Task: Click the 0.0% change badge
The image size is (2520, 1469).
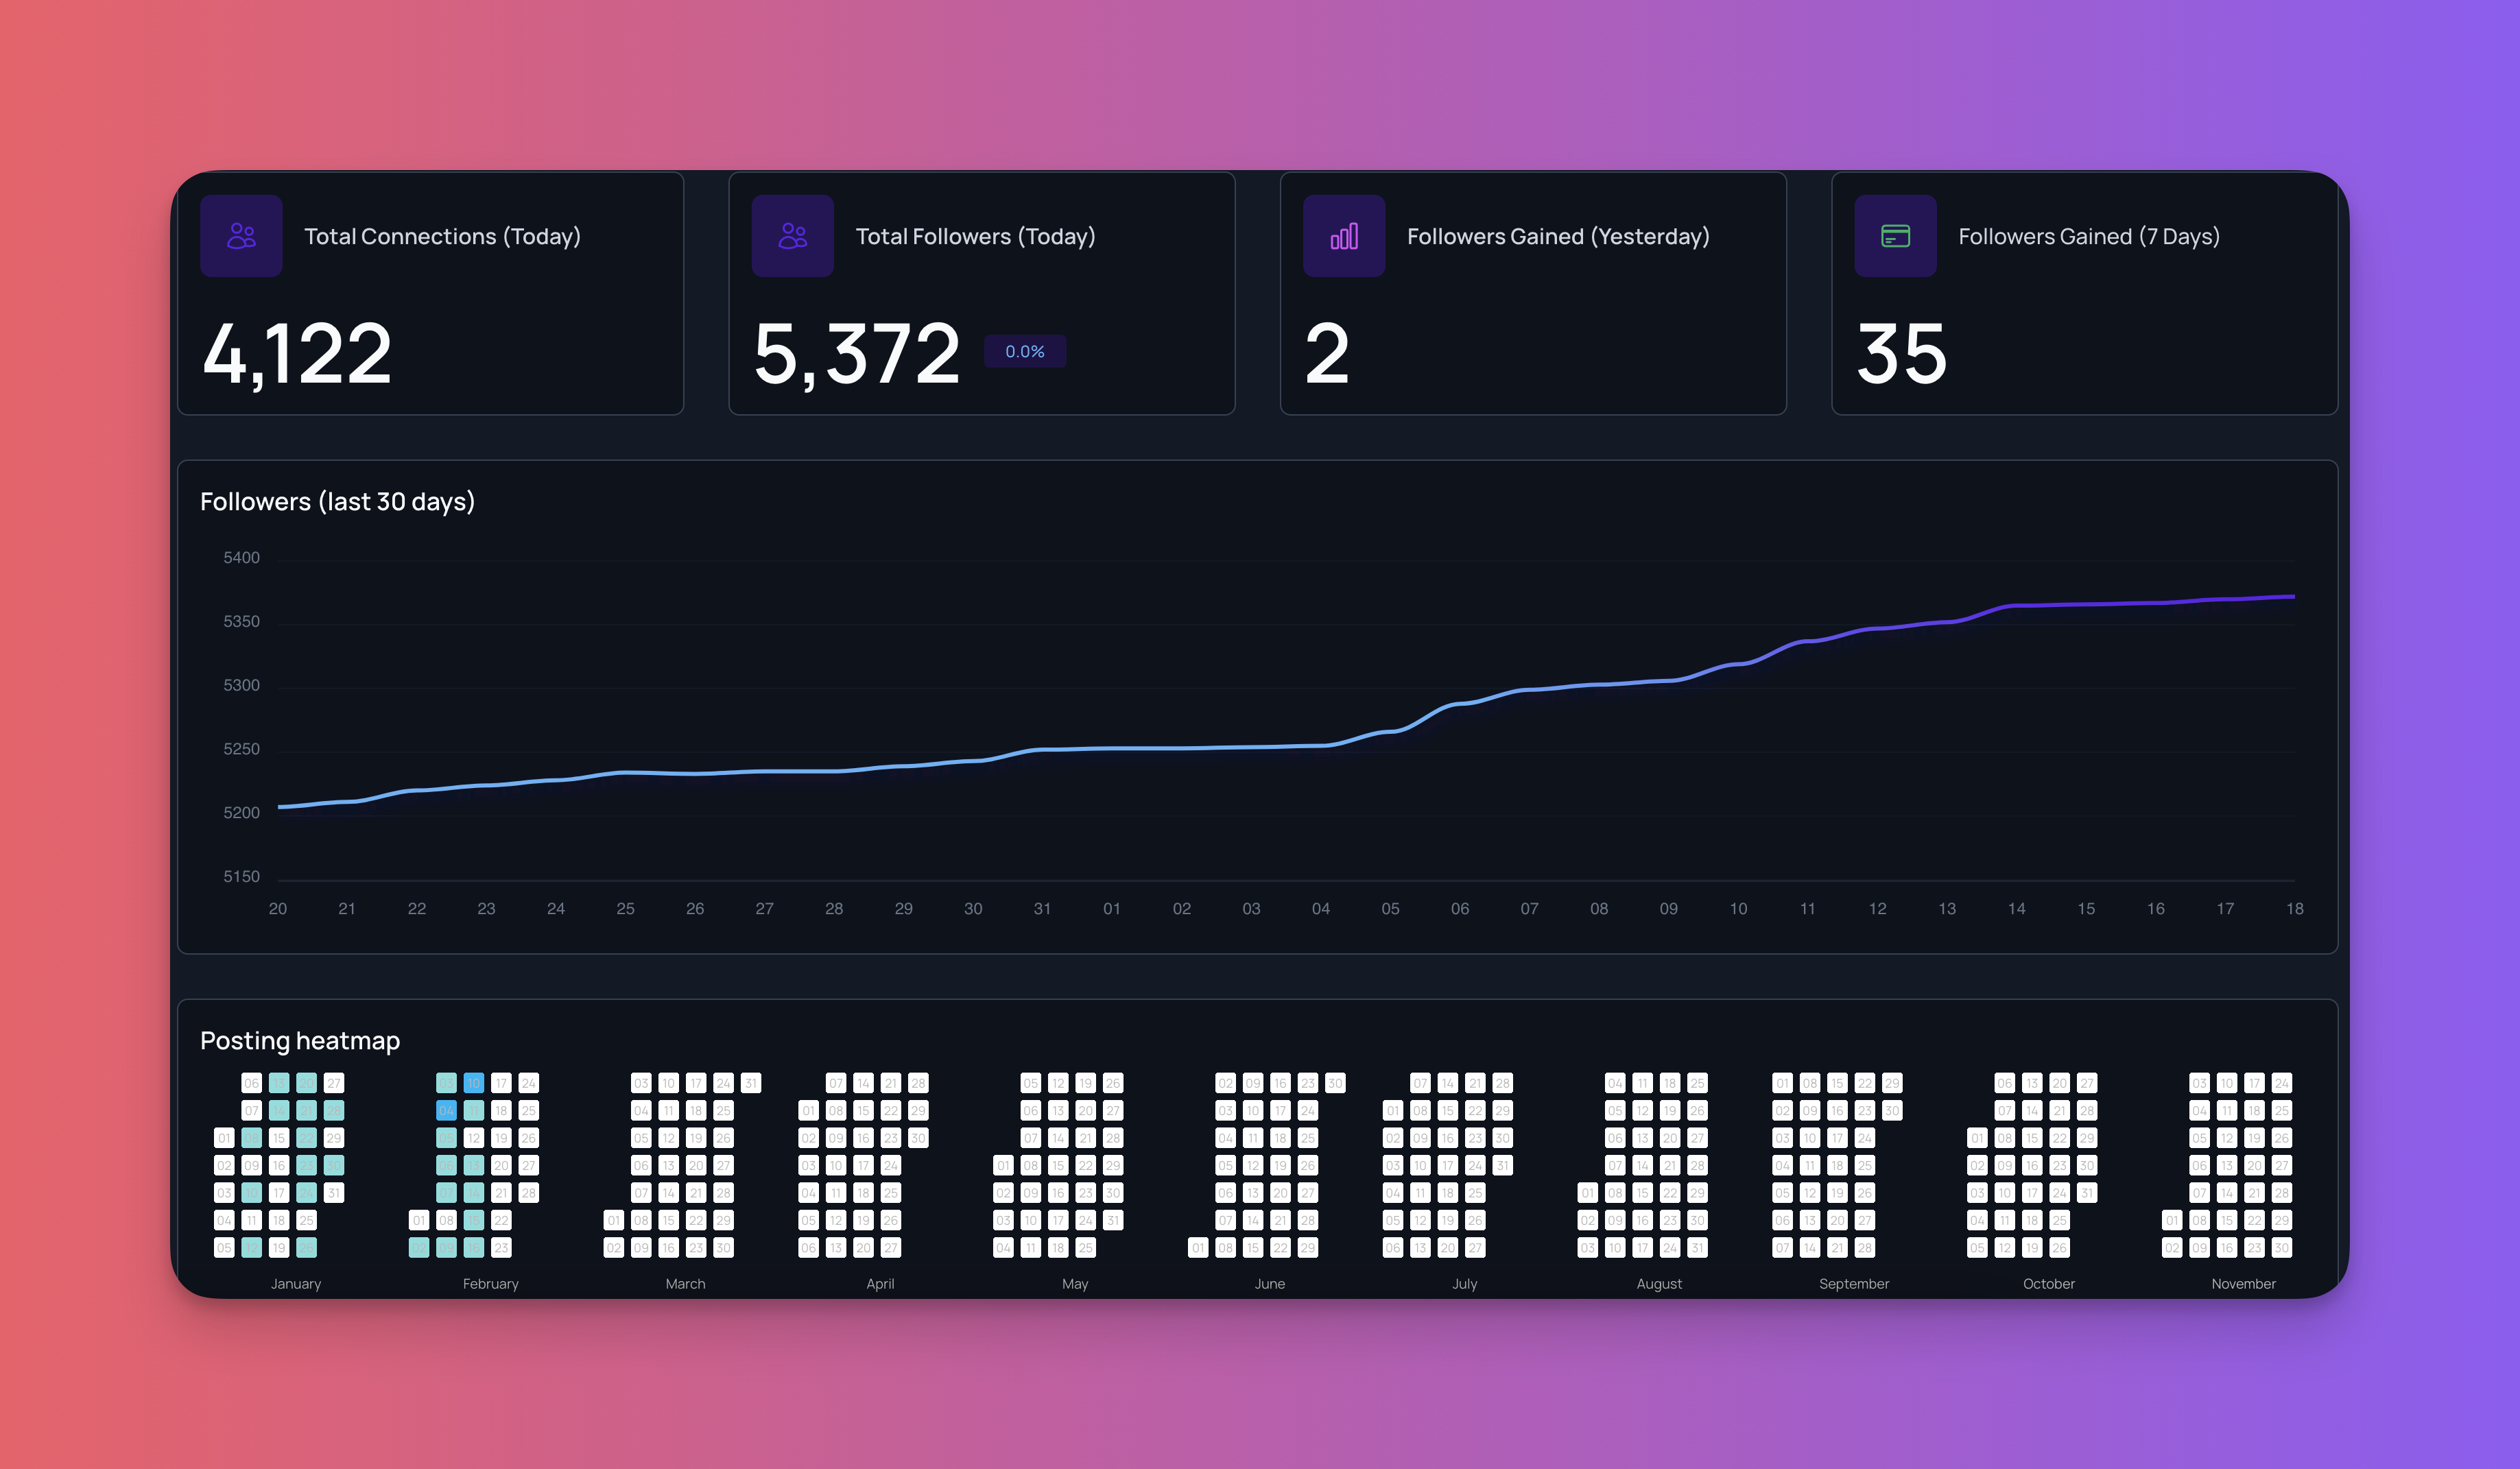Action: coord(1024,352)
